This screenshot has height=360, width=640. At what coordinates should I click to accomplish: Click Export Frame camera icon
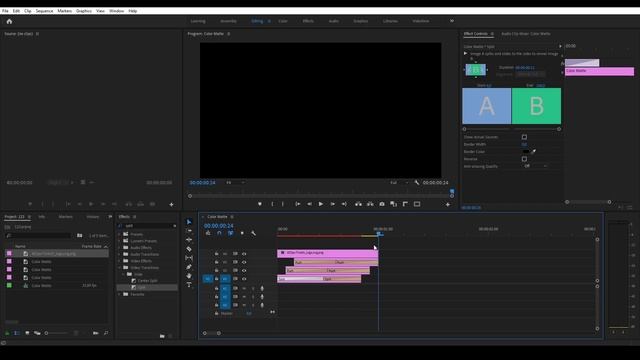tap(382, 204)
